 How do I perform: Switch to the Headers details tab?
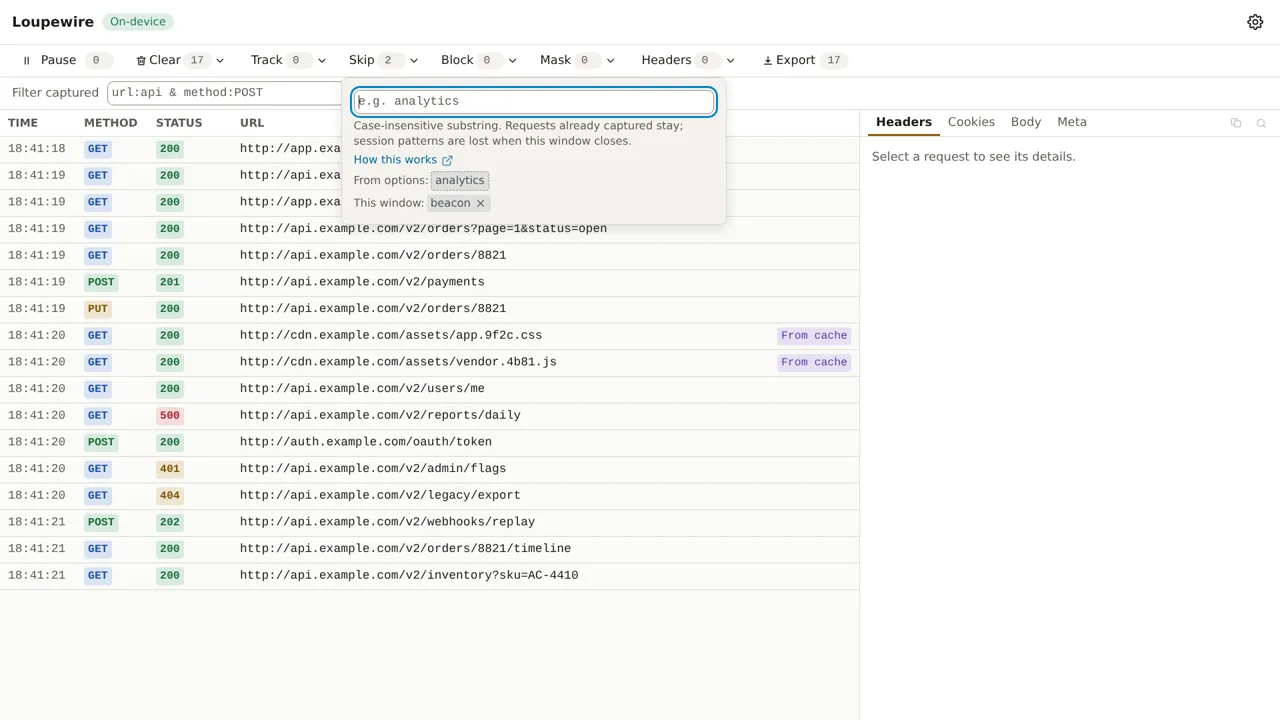coord(904,122)
